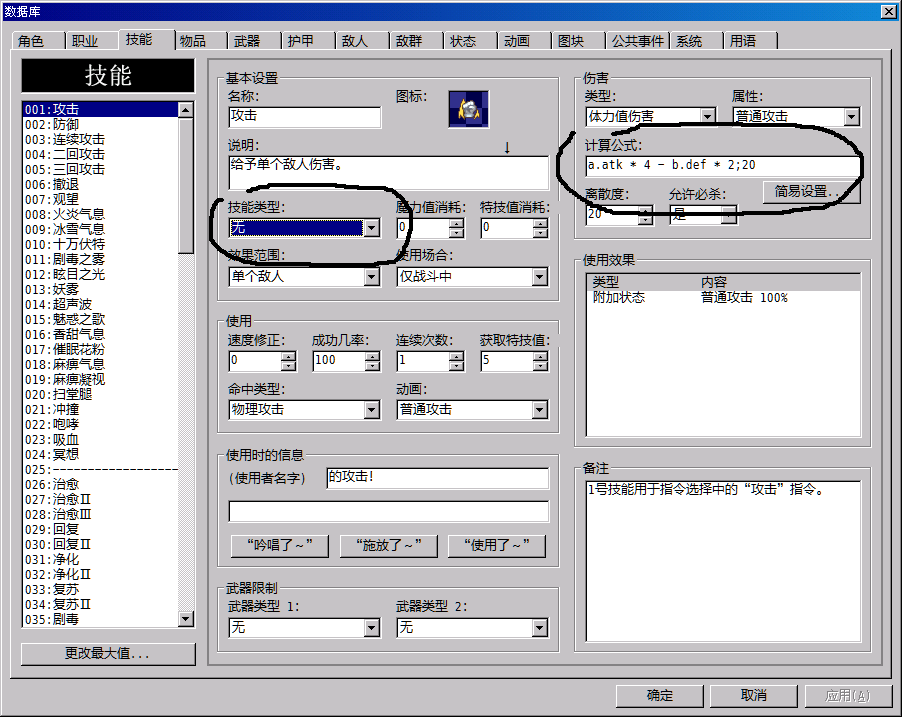Decrease the 获取特技值 spinner value

(x=540, y=366)
